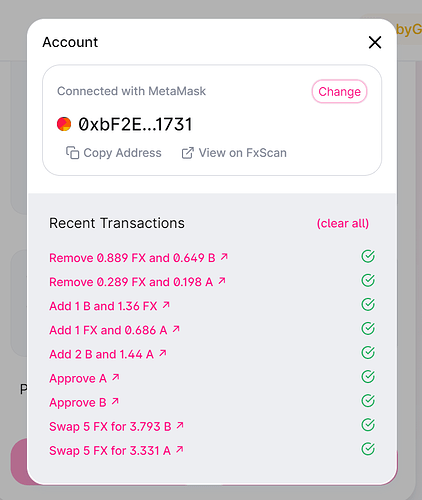Open Add 2 B and 1.44 A transaction

click(x=108, y=354)
